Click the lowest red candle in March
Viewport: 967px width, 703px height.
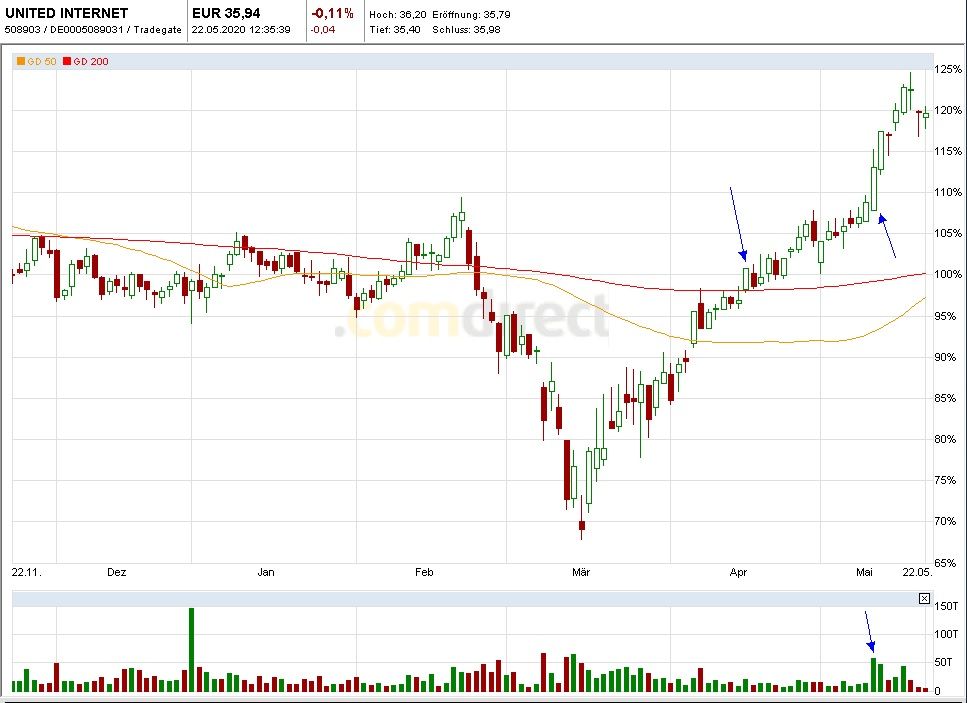click(x=582, y=525)
